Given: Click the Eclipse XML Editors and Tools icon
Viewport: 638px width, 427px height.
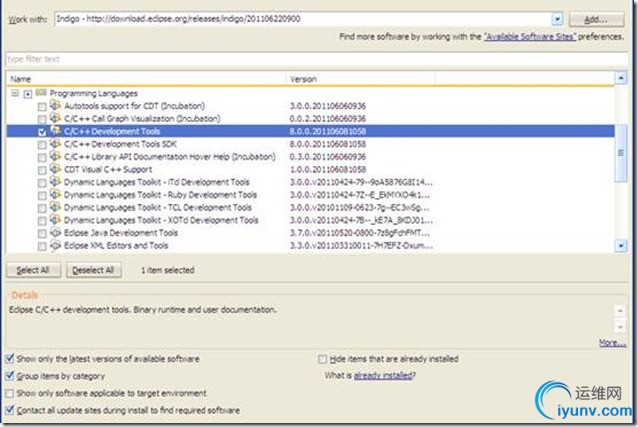Looking at the screenshot, I should point(55,245).
